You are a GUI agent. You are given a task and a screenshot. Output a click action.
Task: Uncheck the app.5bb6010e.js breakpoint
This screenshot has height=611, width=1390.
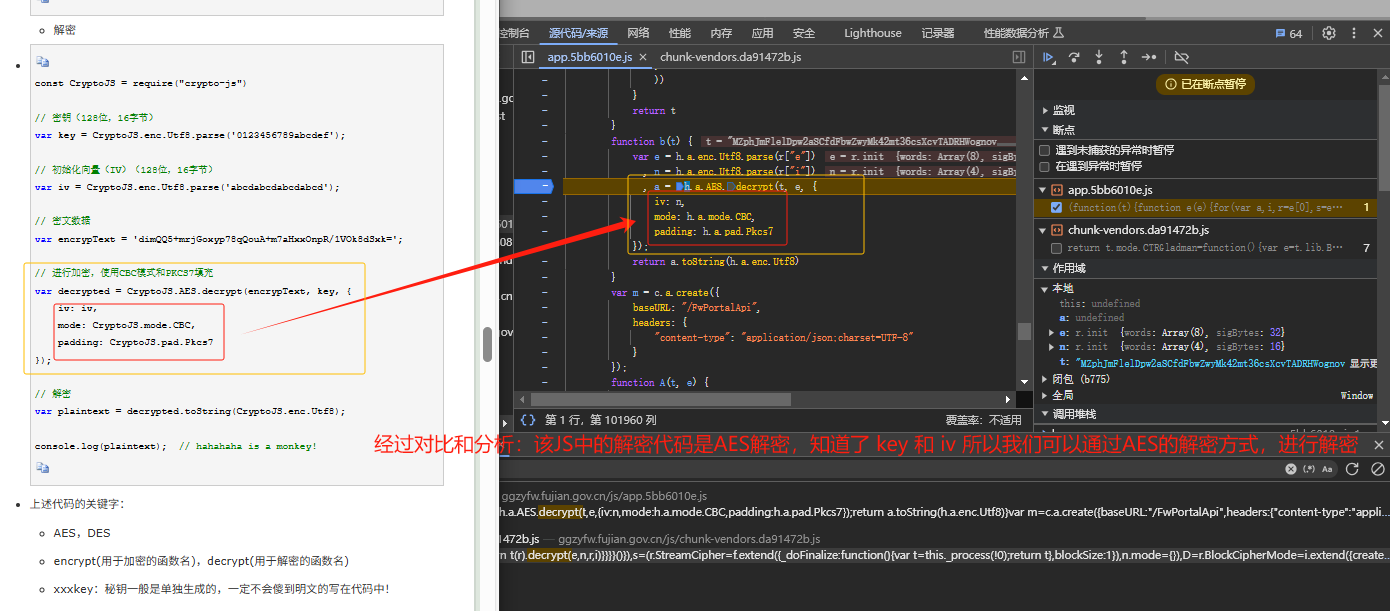[1057, 207]
